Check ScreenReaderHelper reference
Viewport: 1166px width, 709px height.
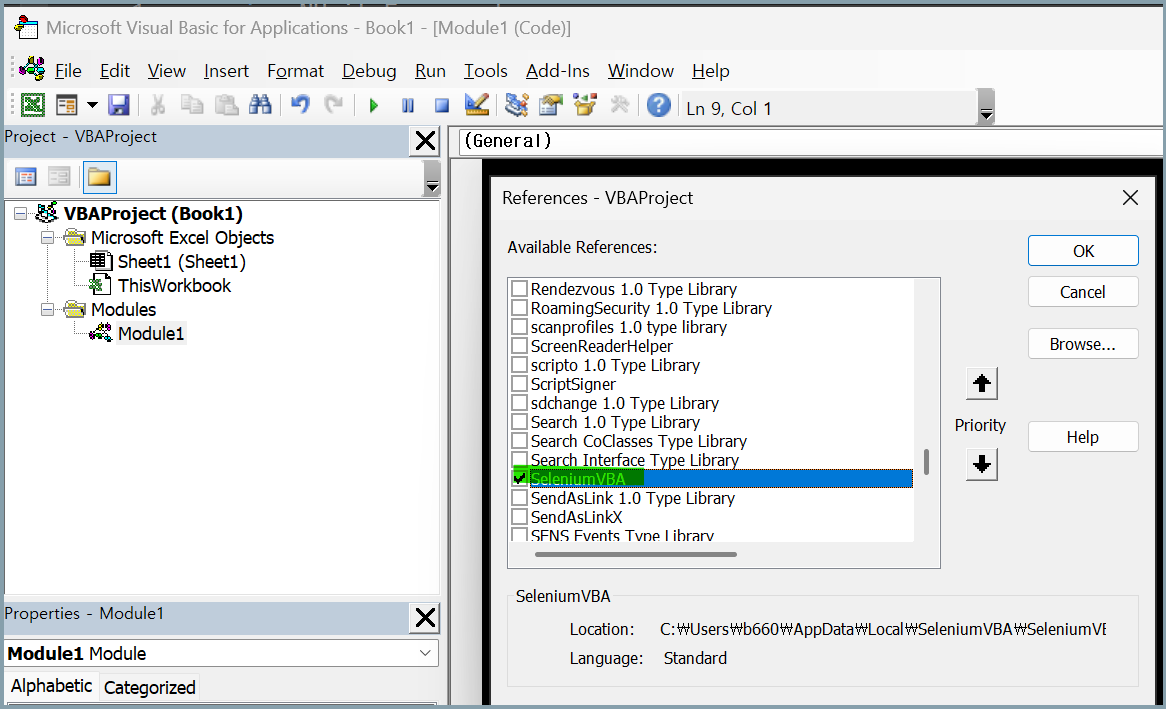tap(520, 346)
